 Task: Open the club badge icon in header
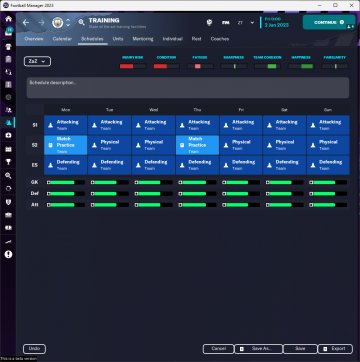point(58,23)
